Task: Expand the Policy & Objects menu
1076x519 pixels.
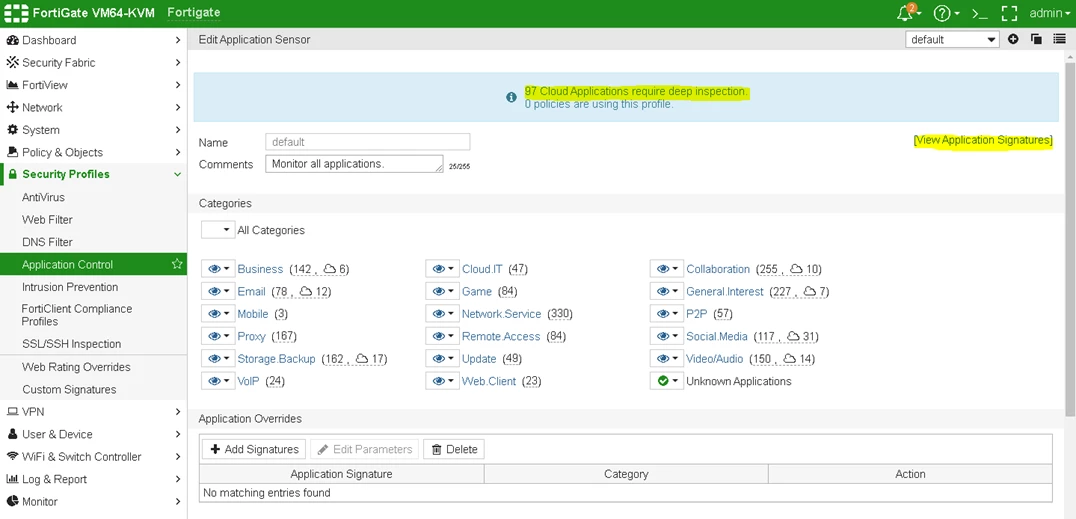Action: click(93, 152)
